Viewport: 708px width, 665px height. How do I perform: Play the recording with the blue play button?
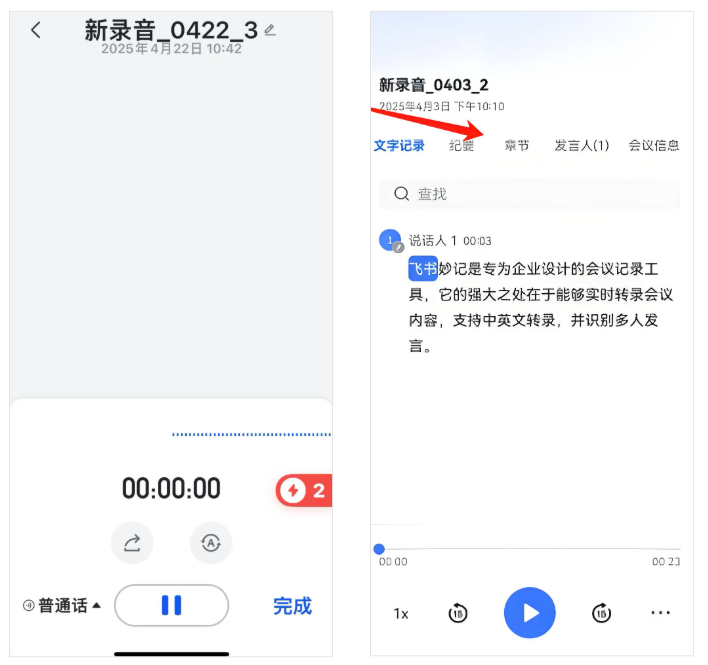pyautogui.click(x=529, y=612)
